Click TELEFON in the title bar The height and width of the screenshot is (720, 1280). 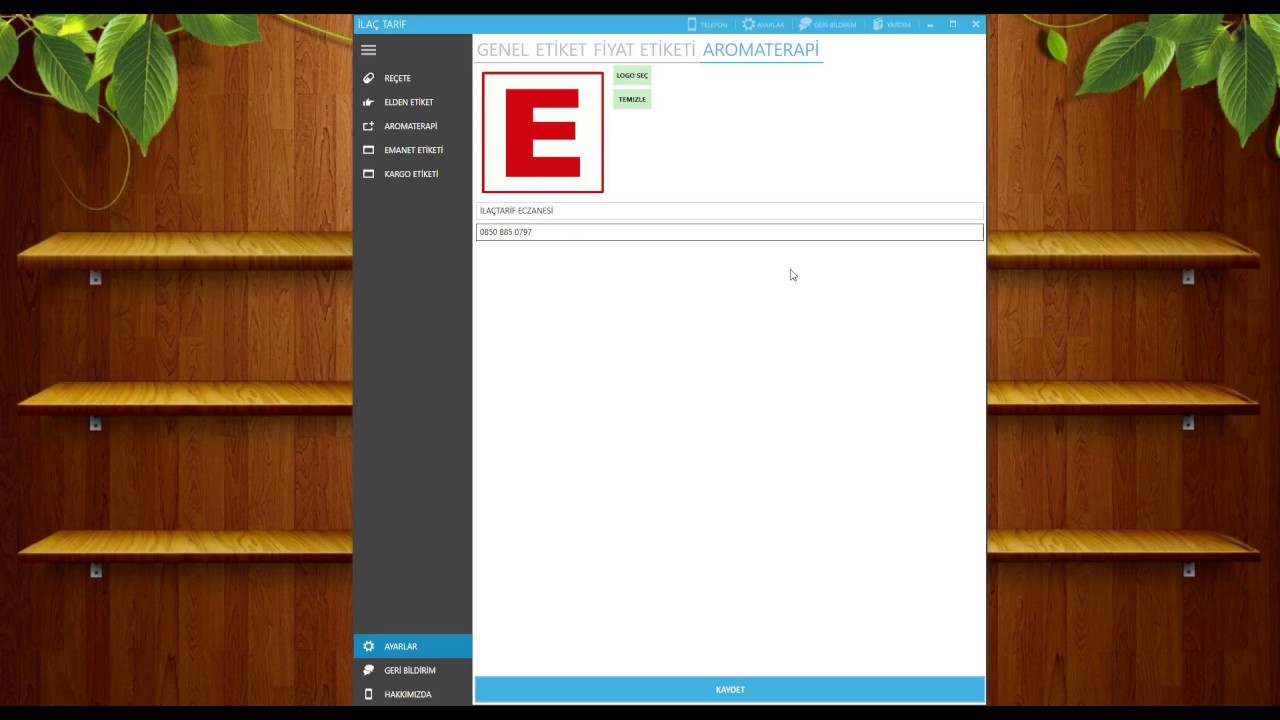(x=707, y=24)
